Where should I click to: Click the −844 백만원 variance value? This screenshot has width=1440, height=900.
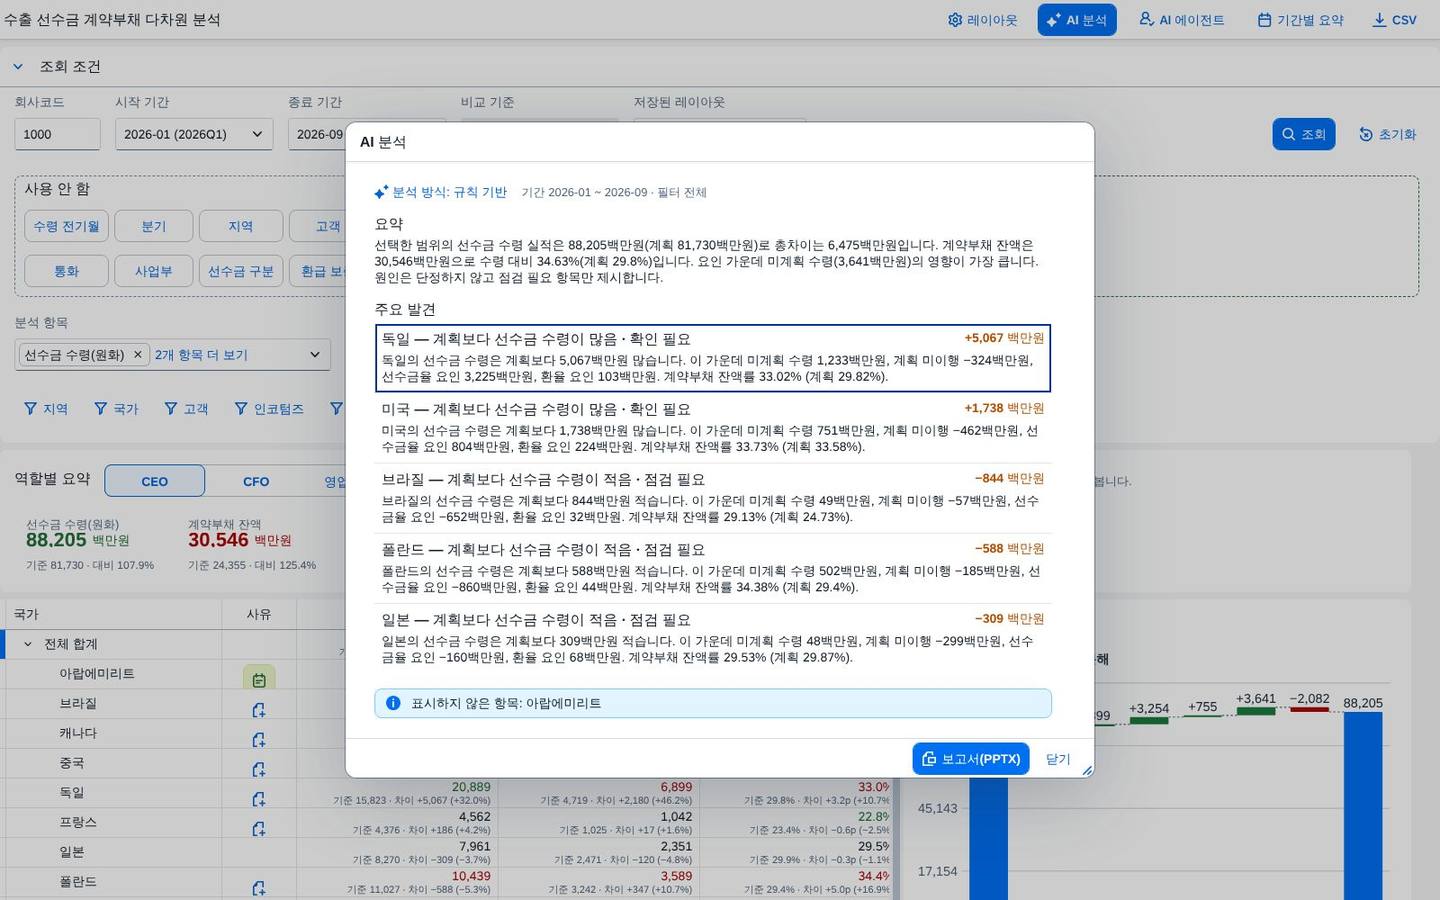click(x=1009, y=478)
